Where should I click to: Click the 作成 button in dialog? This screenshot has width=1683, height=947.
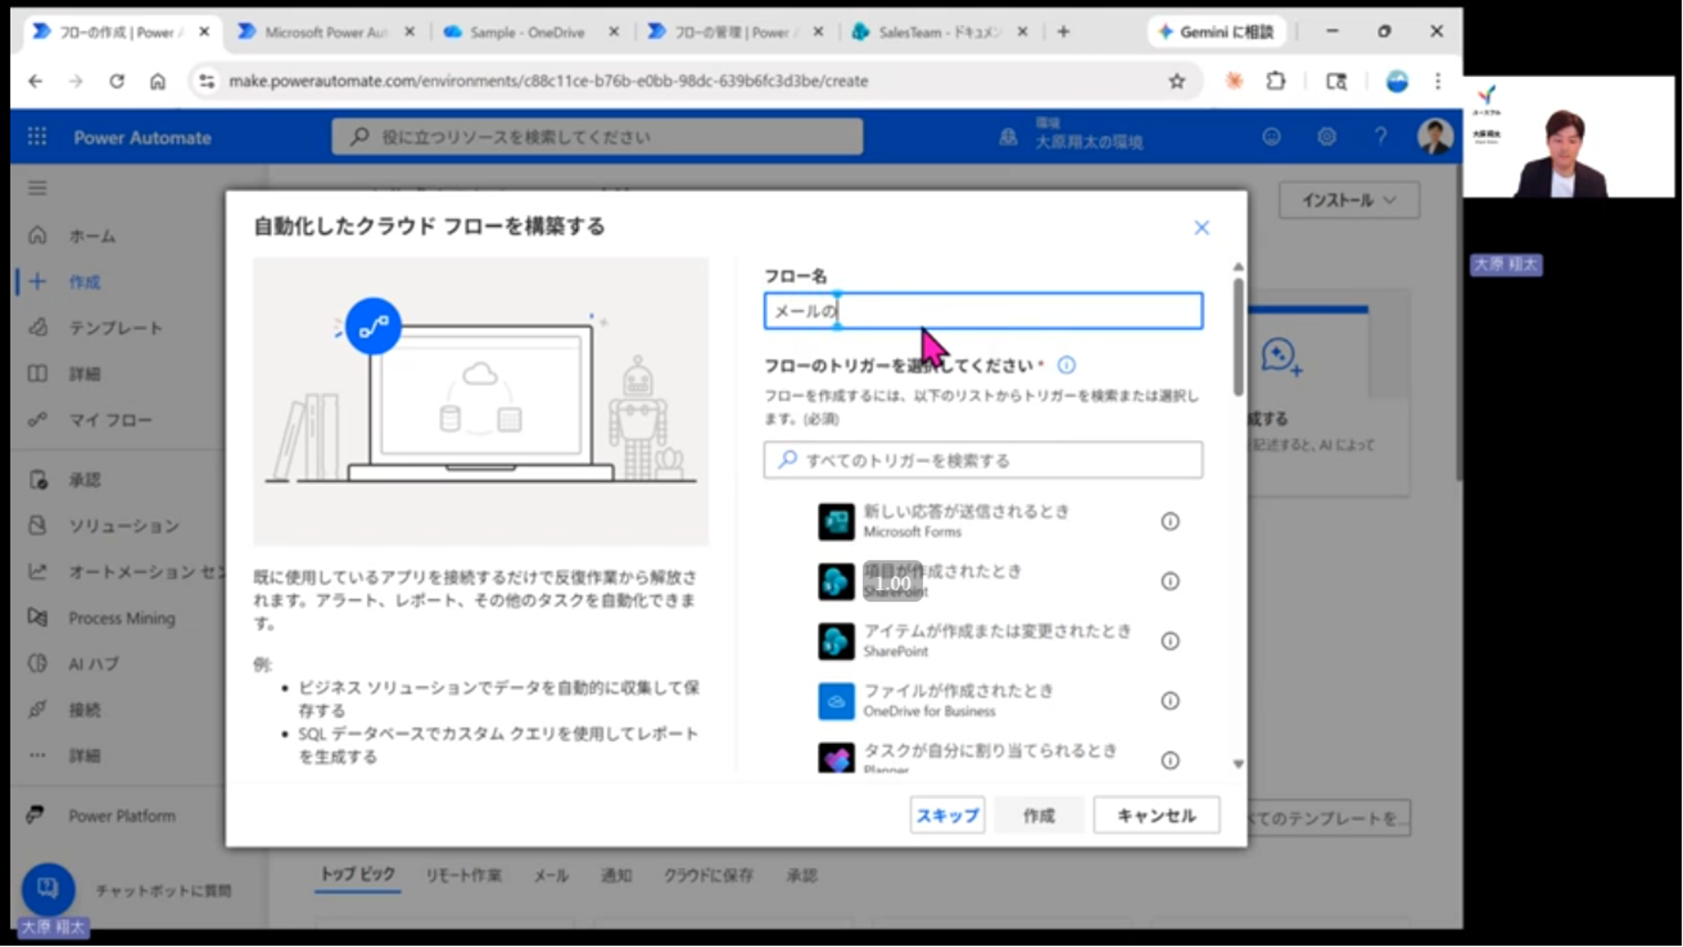[x=1038, y=815]
